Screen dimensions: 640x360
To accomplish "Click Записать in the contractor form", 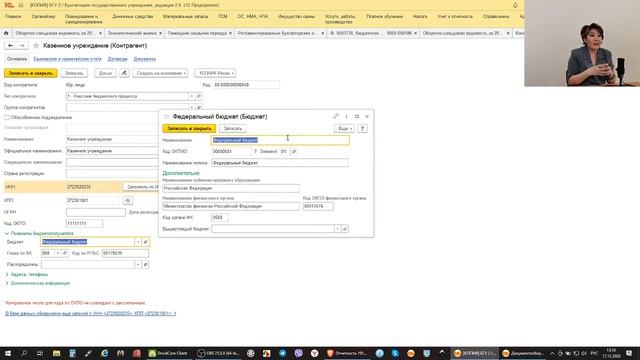I will [x=74, y=73].
